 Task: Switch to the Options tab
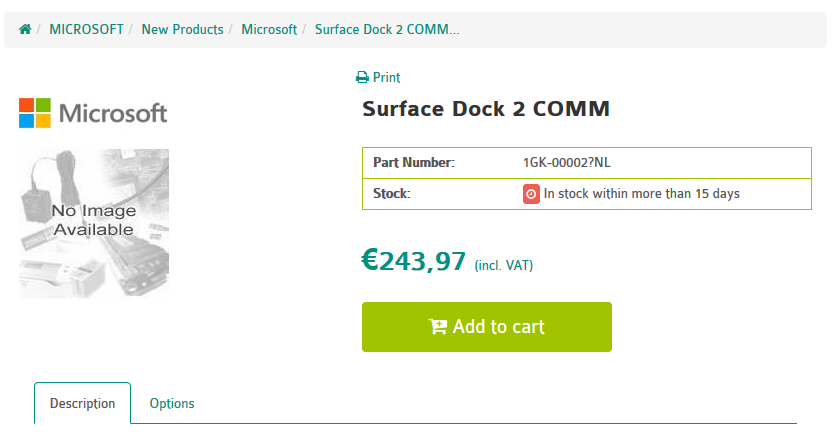coord(172,404)
